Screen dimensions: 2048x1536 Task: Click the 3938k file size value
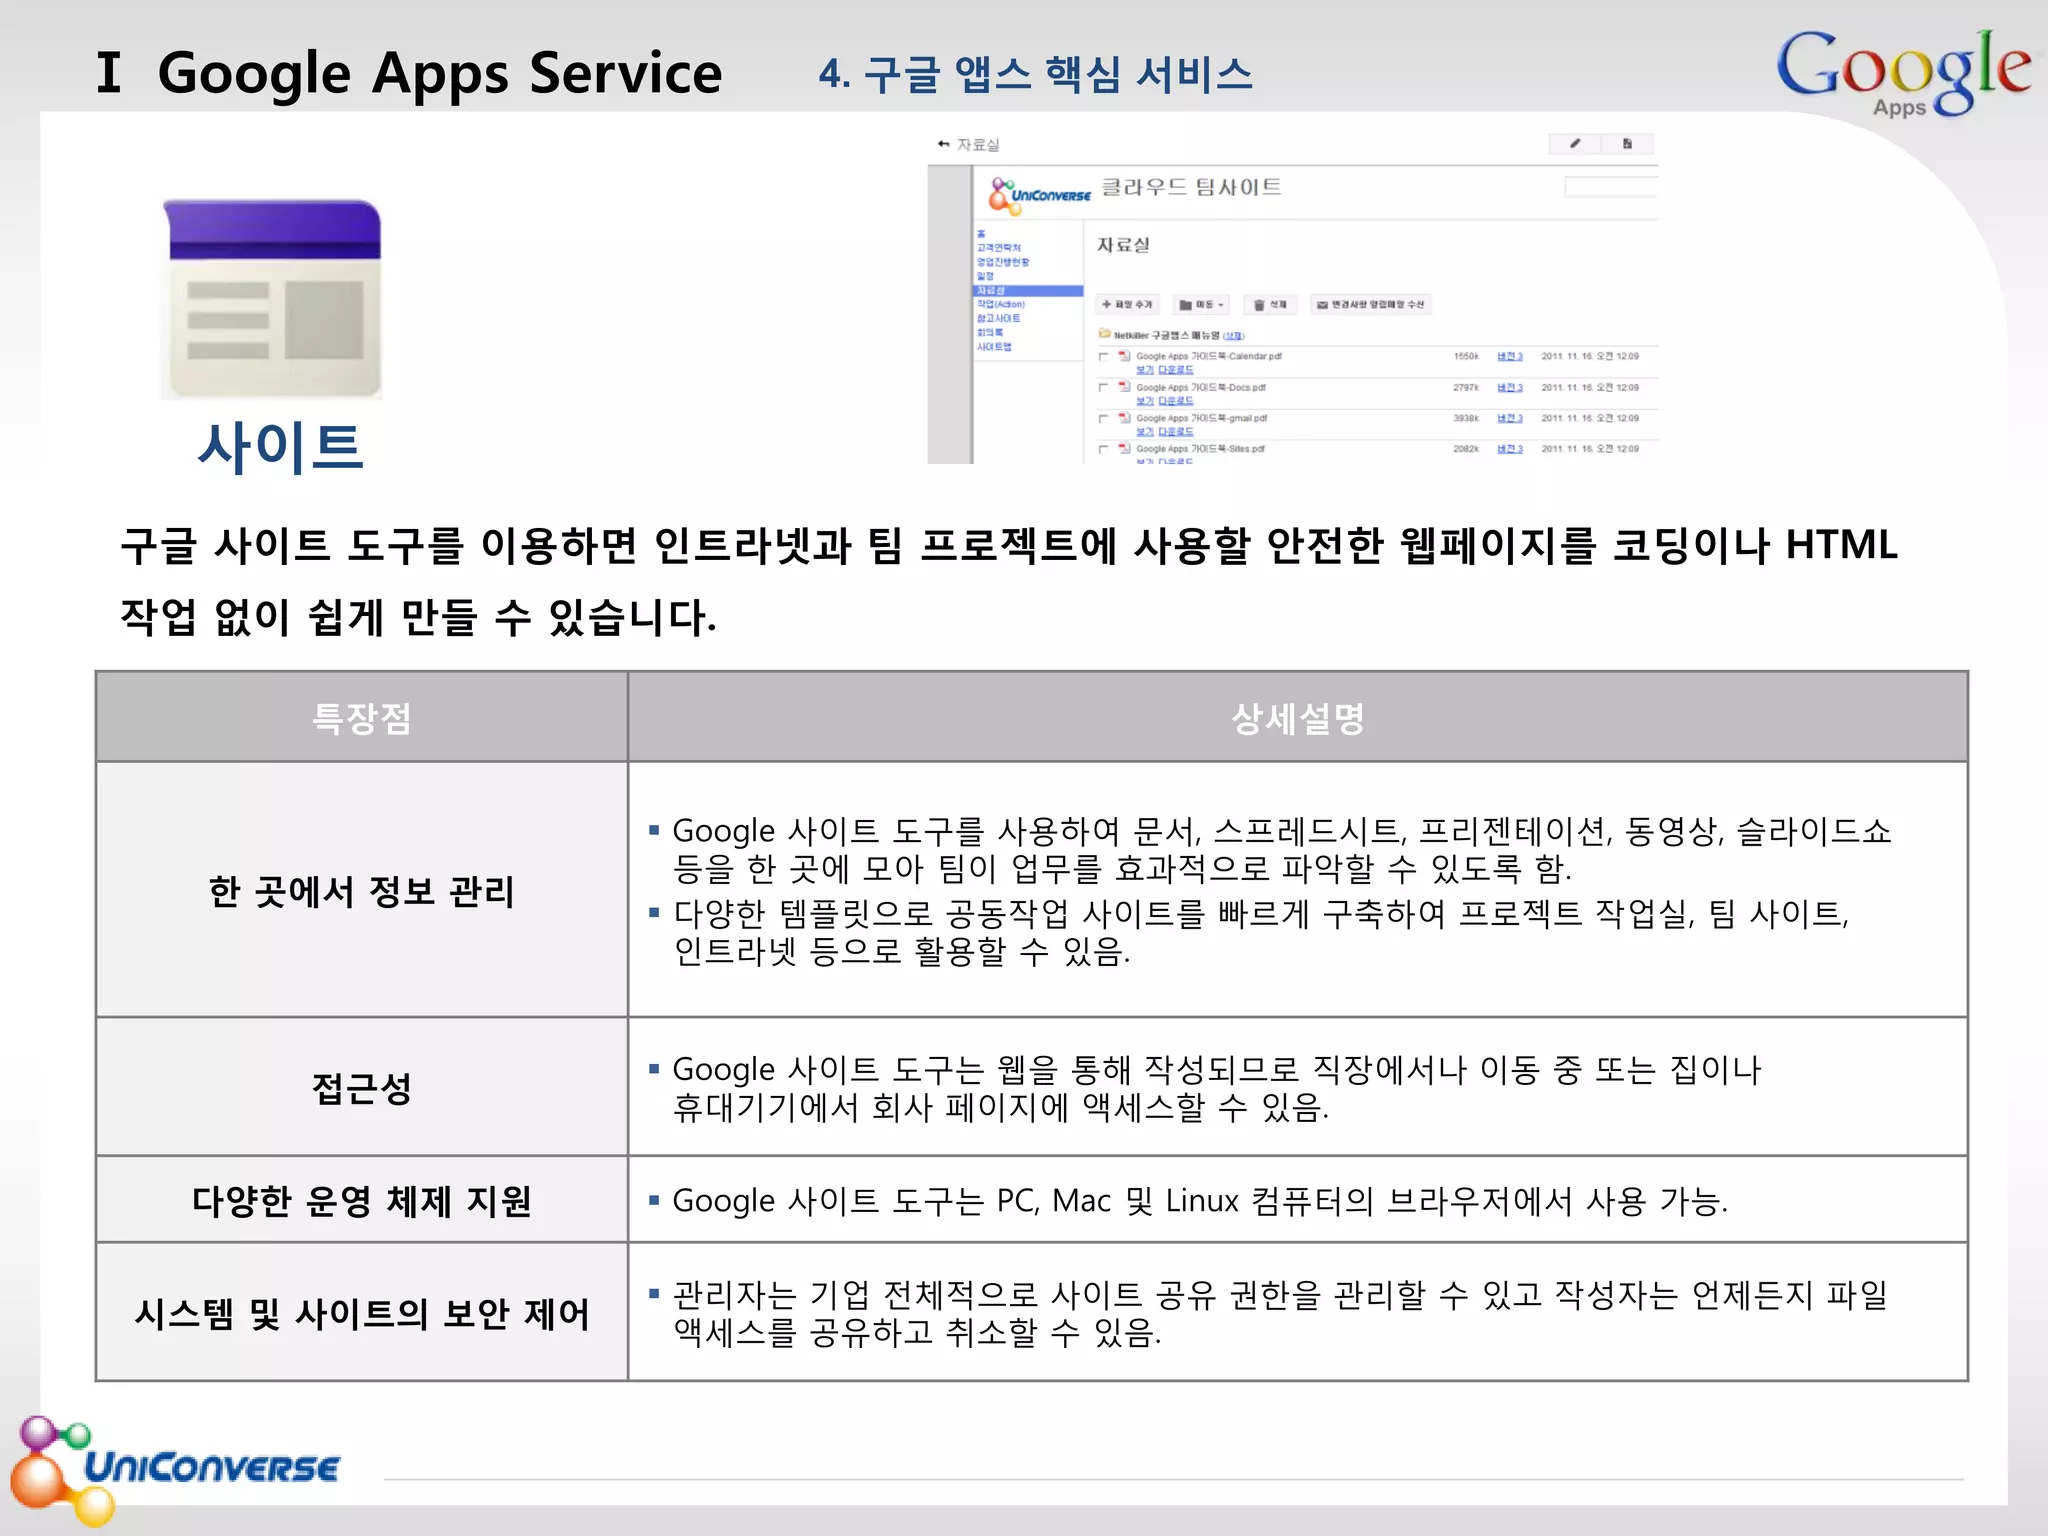[1466, 418]
